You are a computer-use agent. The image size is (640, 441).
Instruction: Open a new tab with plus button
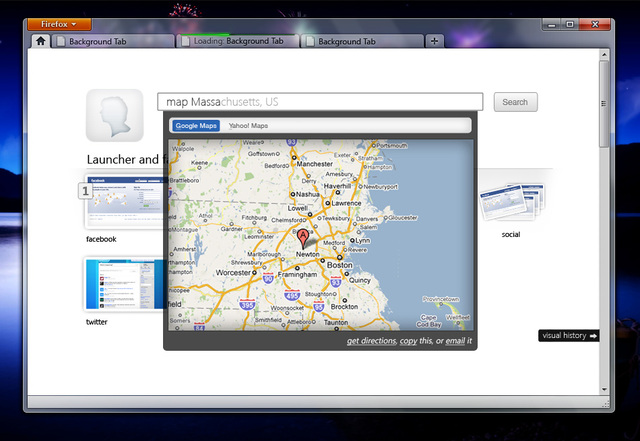[434, 41]
